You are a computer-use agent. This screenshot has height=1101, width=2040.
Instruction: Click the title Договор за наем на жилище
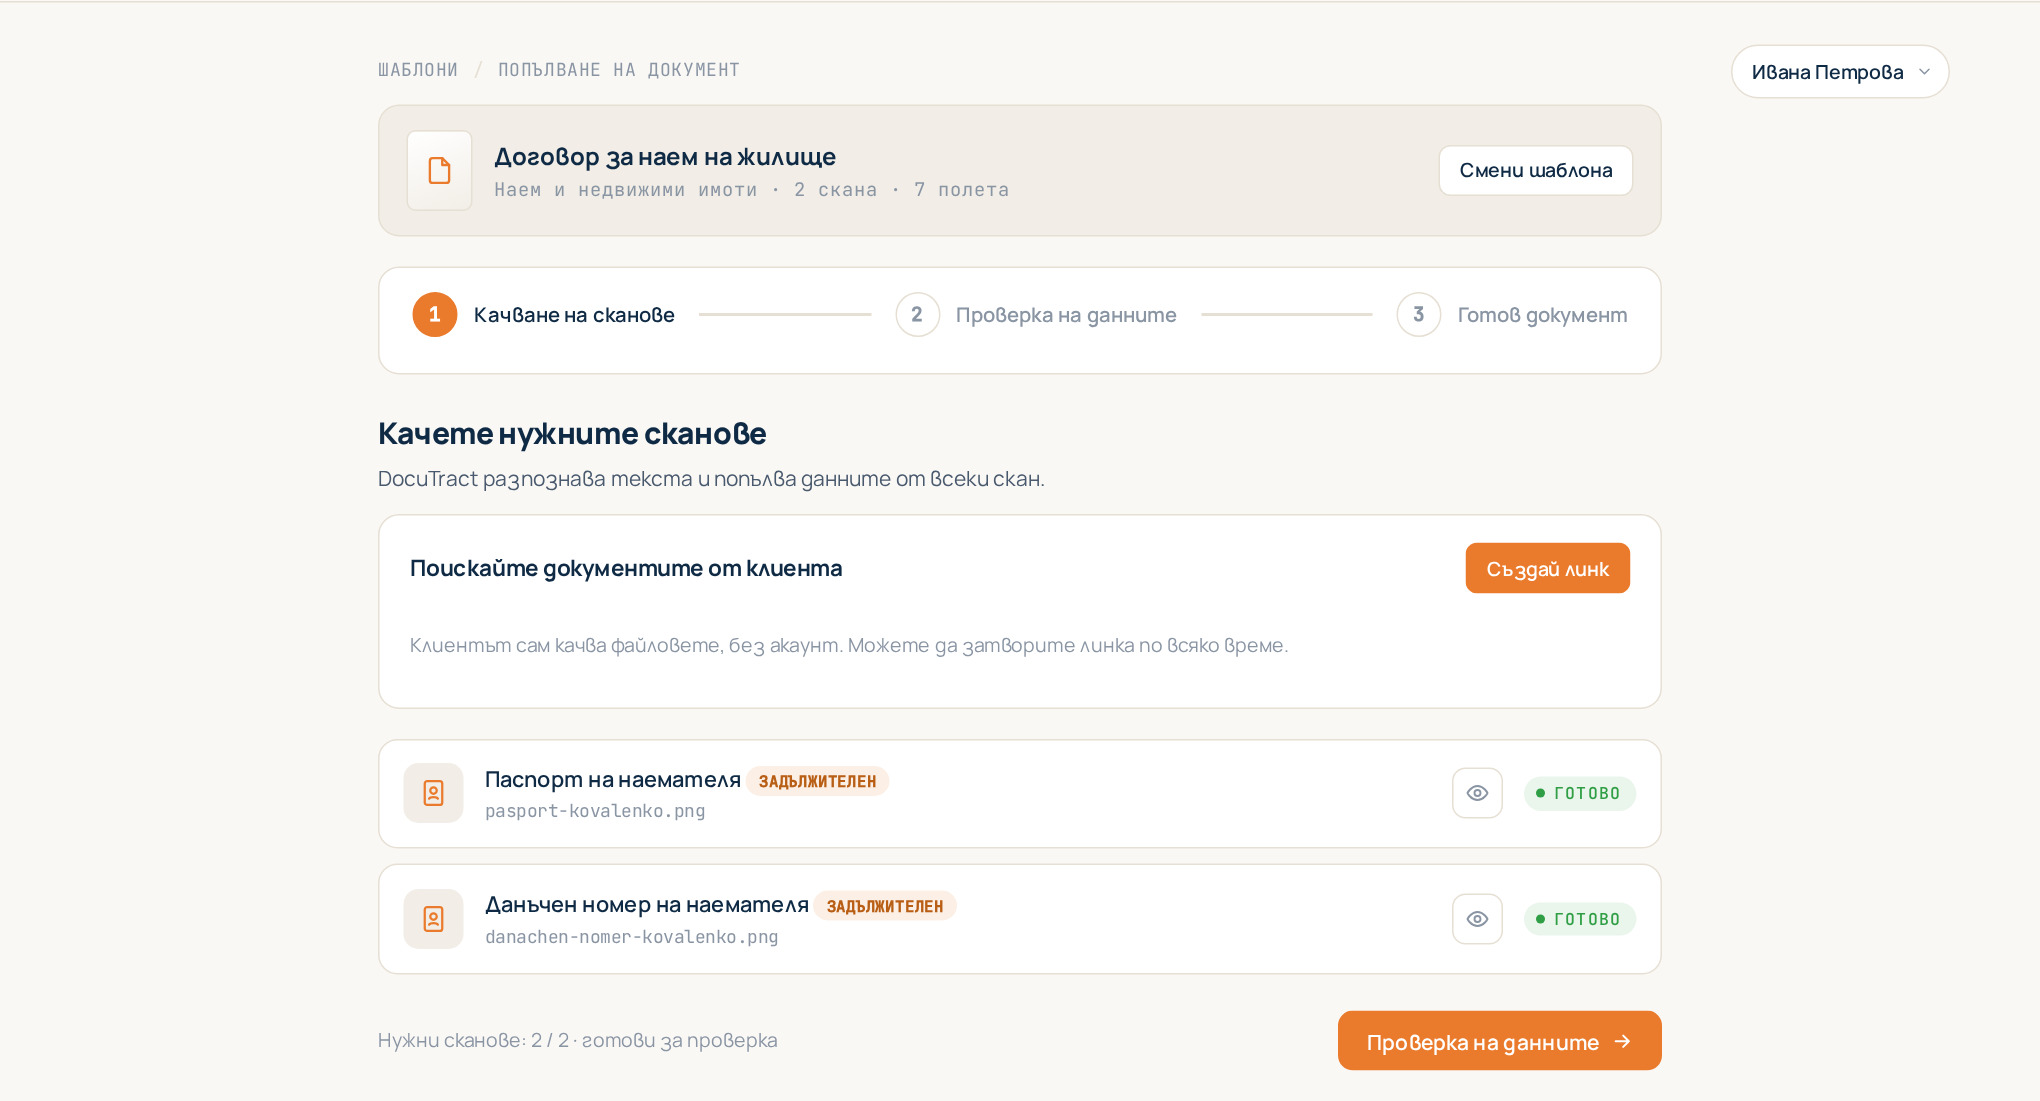(665, 157)
